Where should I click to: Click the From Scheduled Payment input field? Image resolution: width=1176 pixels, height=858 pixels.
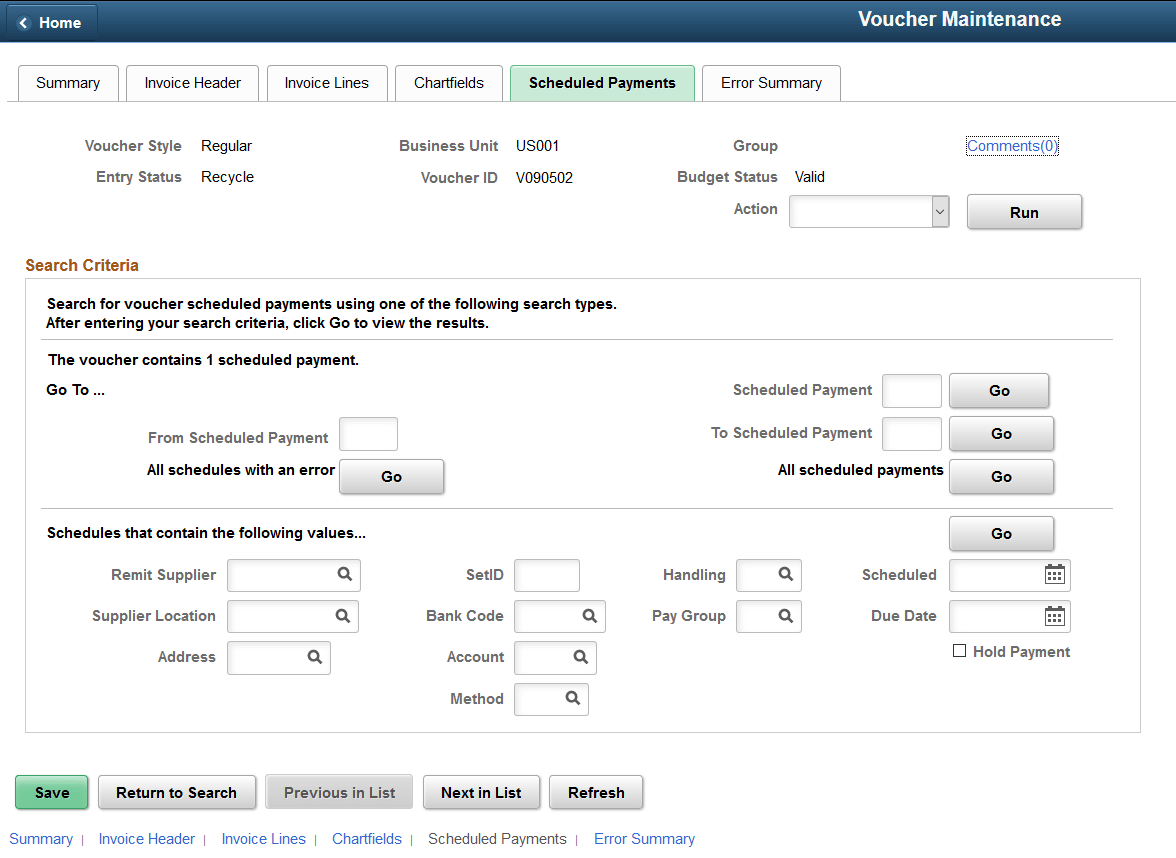(368, 434)
